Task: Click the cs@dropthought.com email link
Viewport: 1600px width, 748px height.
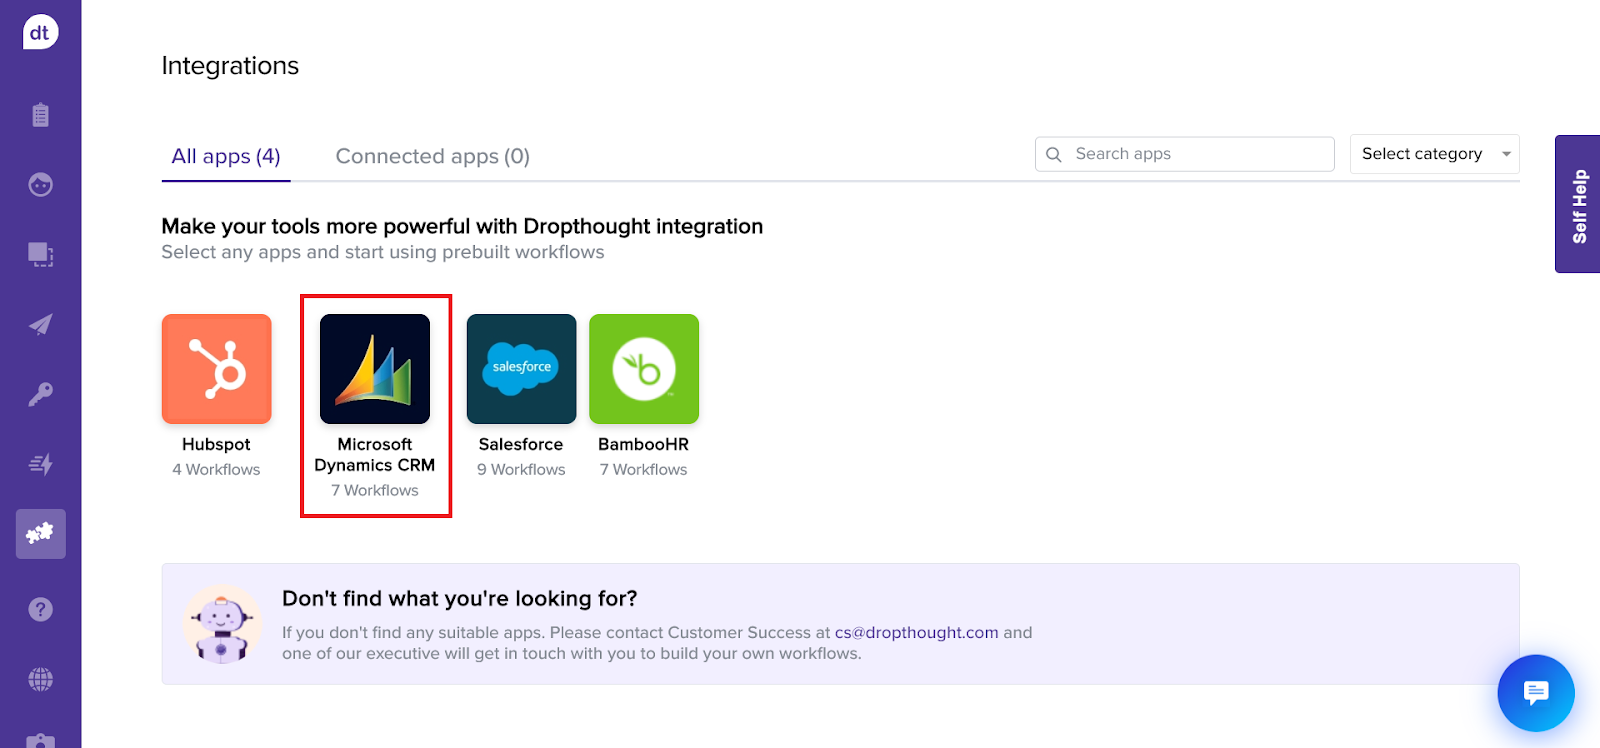Action: point(916,632)
